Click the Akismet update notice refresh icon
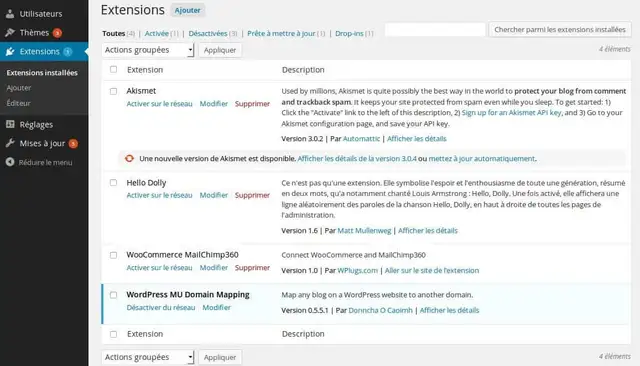The height and width of the screenshot is (366, 640). pyautogui.click(x=129, y=158)
